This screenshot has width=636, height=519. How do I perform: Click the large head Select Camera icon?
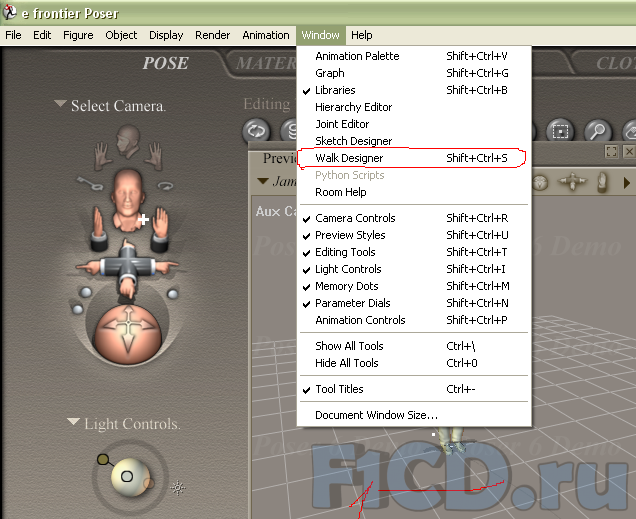pos(127,199)
